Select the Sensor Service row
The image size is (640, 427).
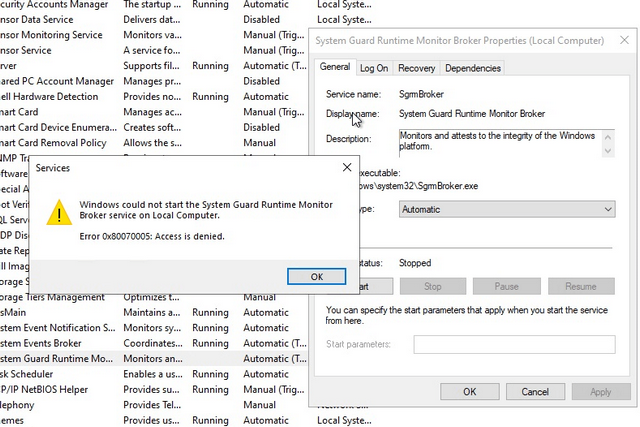(x=153, y=51)
